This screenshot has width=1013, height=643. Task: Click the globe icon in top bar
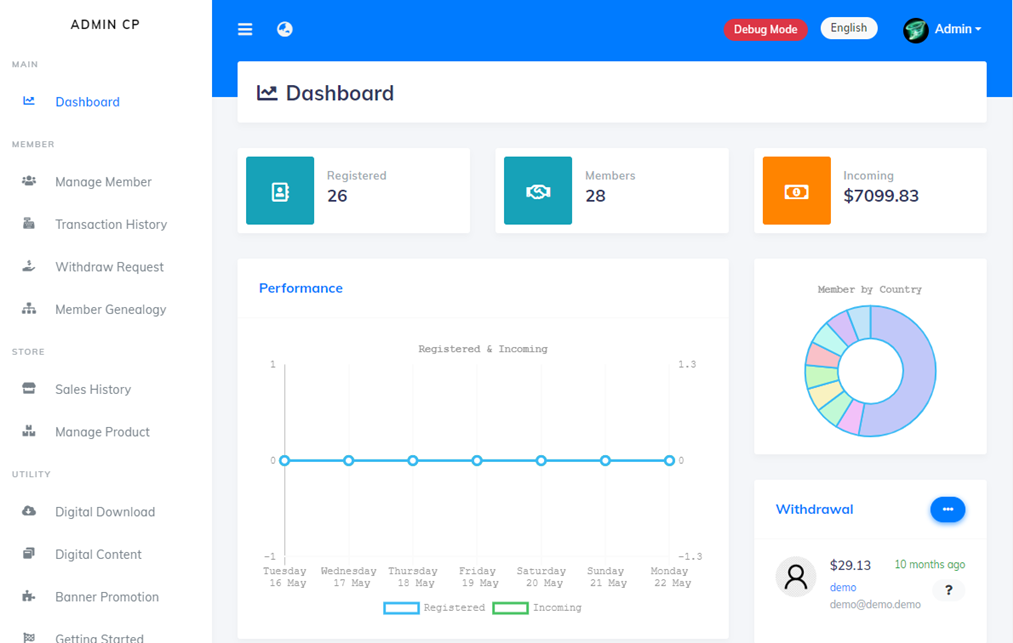(285, 29)
